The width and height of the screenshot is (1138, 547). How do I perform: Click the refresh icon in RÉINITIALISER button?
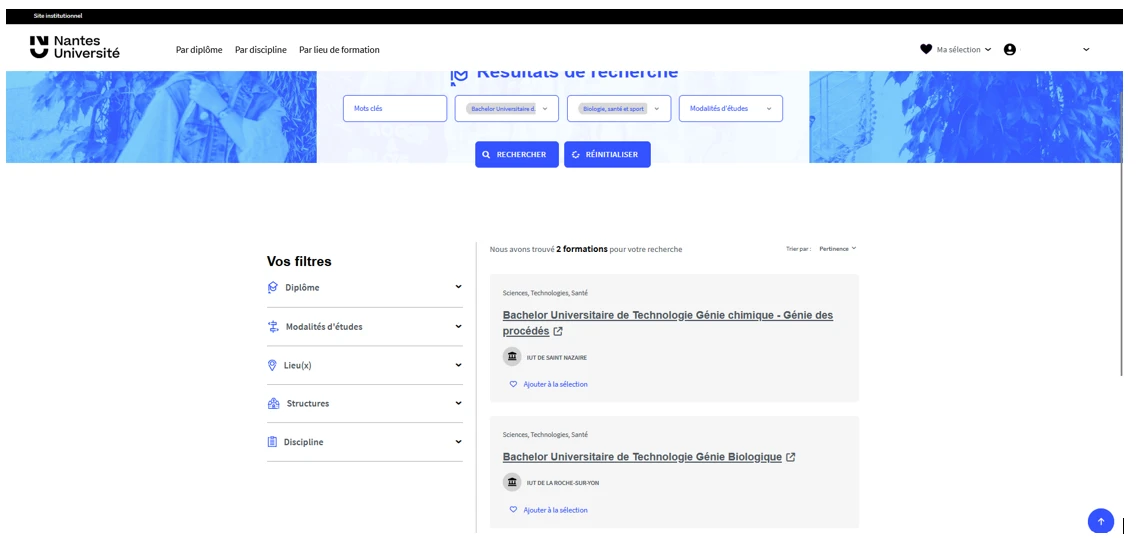point(576,155)
